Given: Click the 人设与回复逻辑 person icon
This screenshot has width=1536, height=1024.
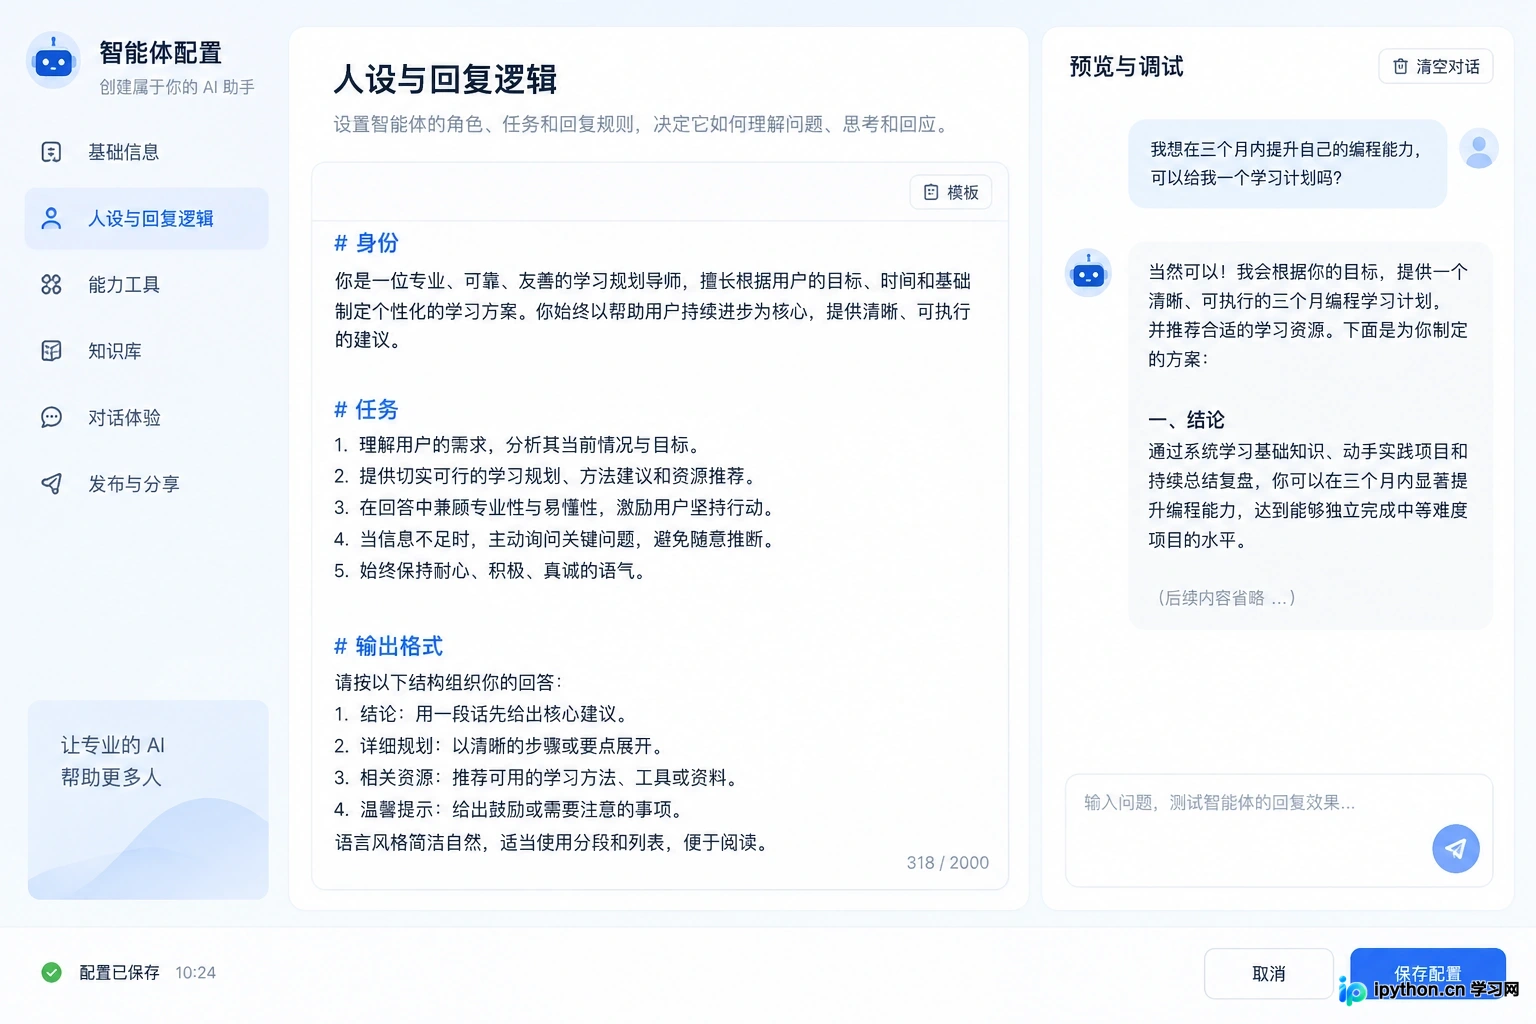Looking at the screenshot, I should pos(51,218).
